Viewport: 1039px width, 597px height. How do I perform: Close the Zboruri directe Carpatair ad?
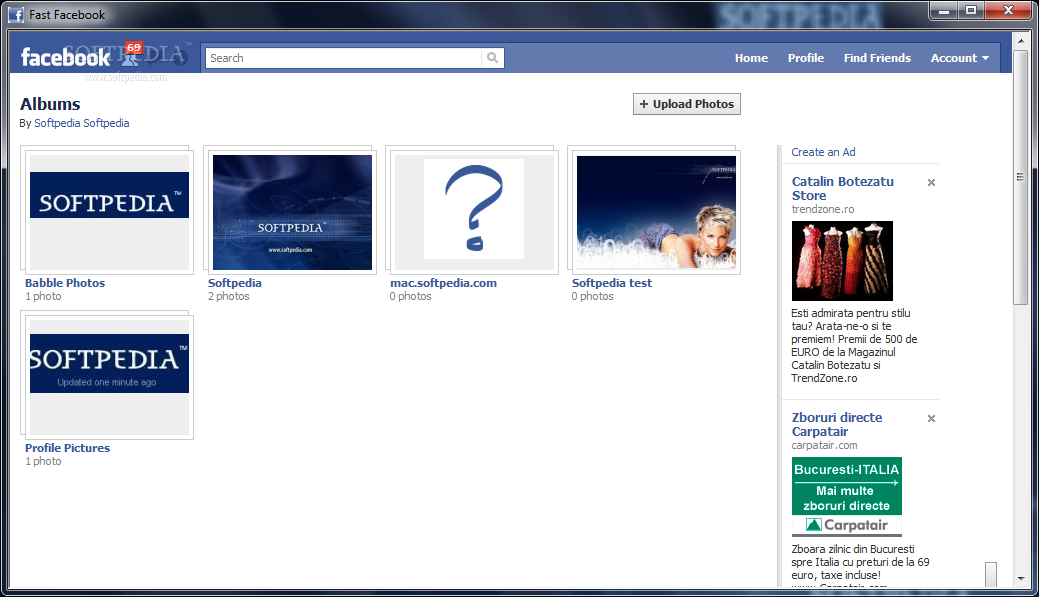coord(931,418)
